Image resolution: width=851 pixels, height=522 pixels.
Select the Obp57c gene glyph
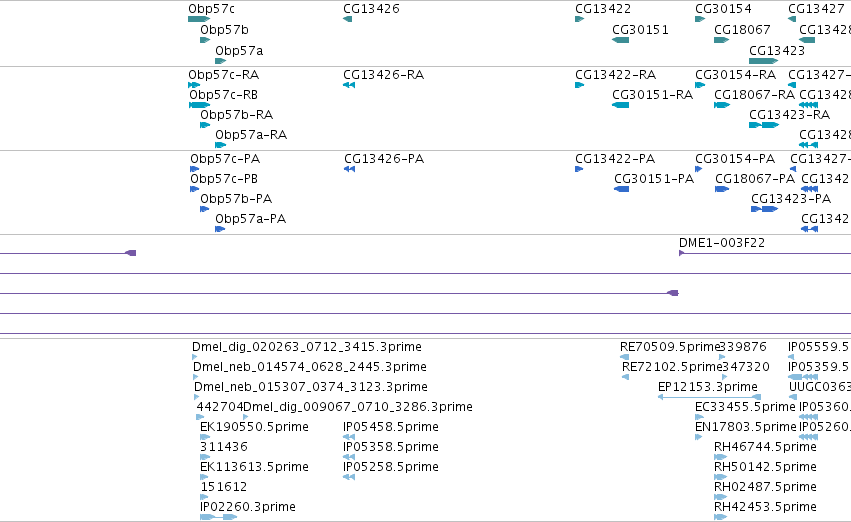(199, 20)
